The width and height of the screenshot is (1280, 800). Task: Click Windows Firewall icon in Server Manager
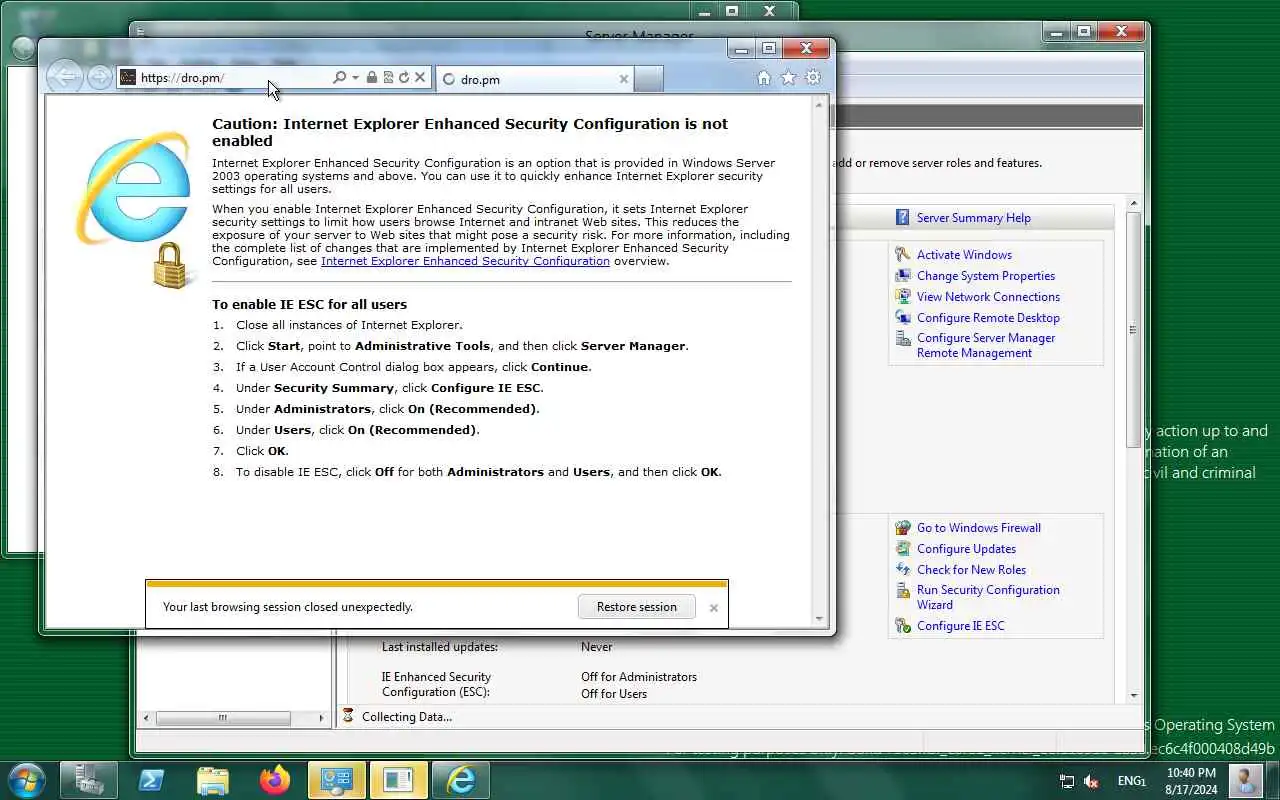[903, 528]
